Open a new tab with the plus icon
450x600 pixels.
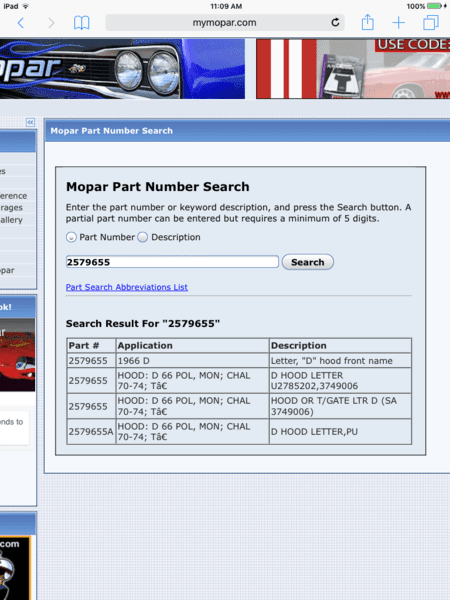[x=399, y=23]
